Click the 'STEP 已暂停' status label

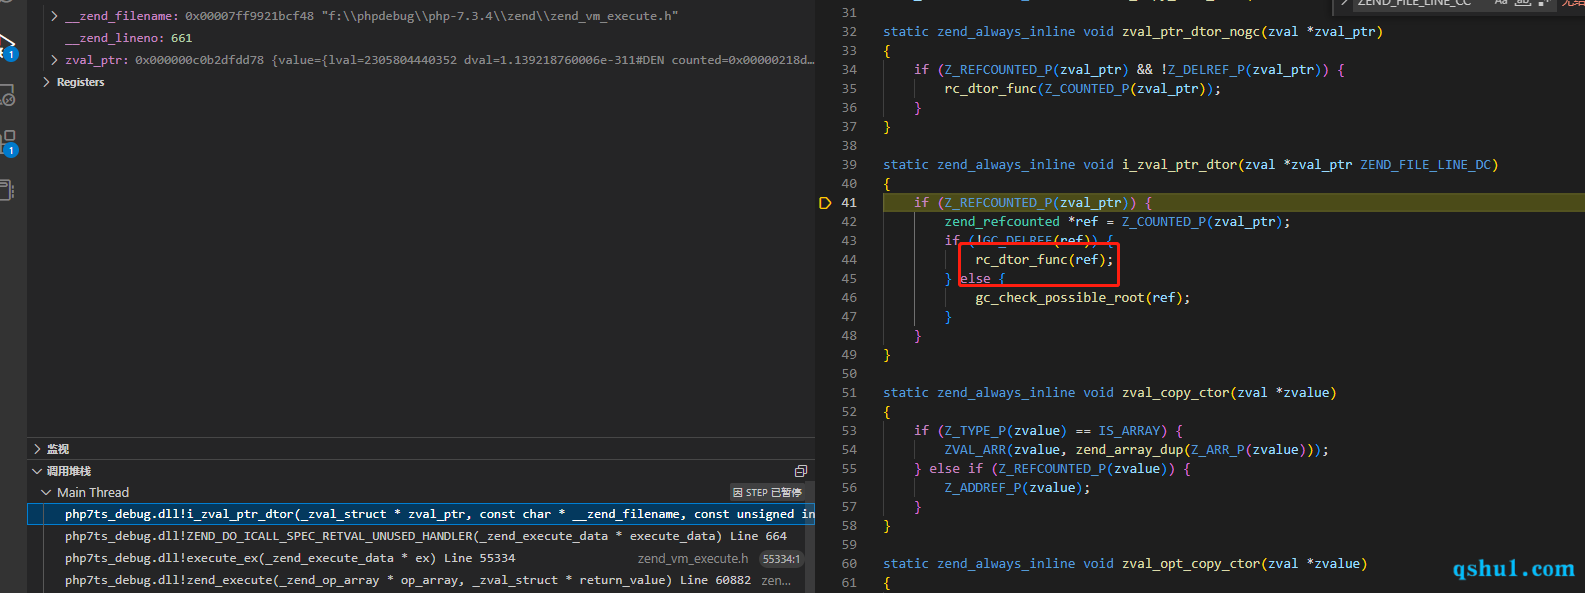(x=767, y=493)
